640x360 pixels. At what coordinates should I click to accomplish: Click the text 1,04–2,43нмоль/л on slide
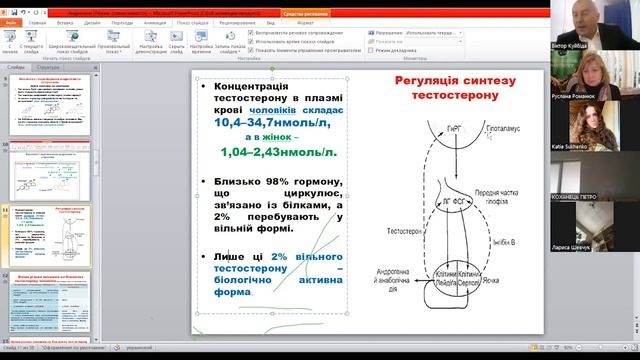point(279,152)
